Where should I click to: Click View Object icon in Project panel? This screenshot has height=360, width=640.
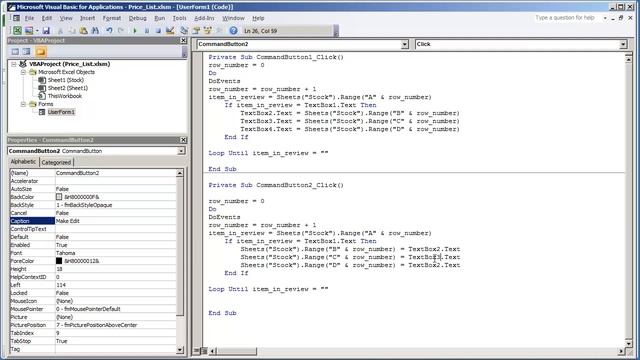coord(27,52)
